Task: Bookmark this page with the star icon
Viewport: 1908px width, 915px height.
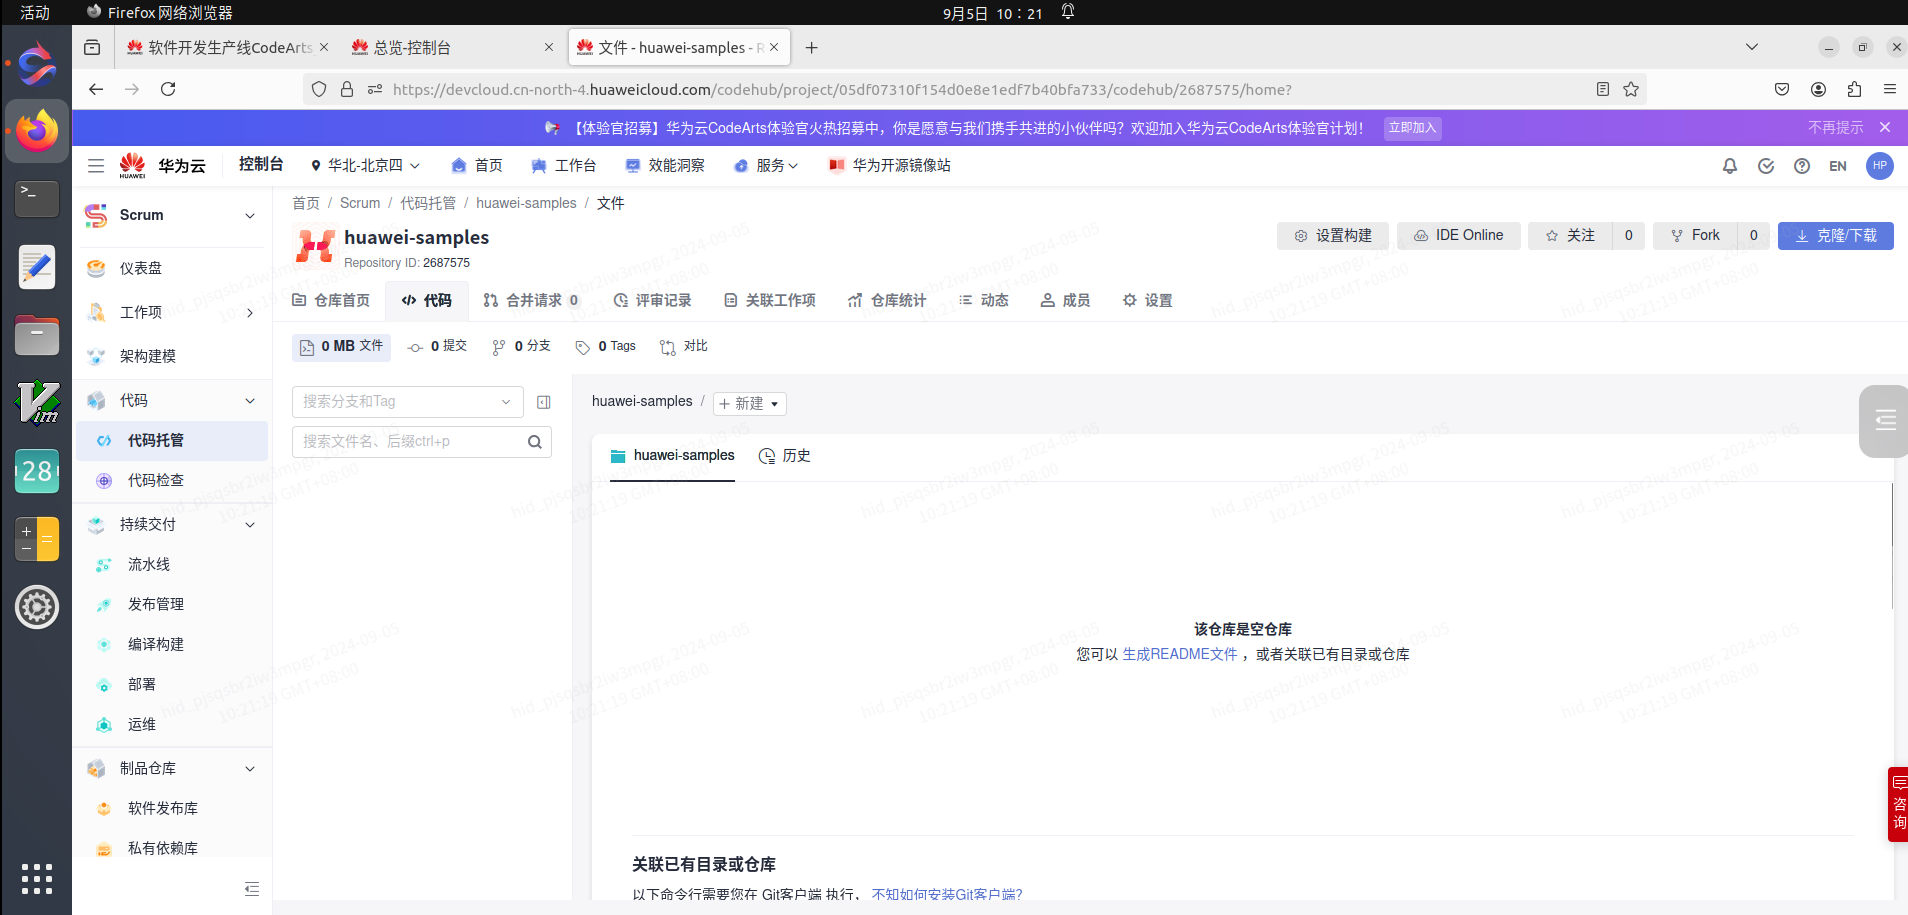Action: (1631, 89)
